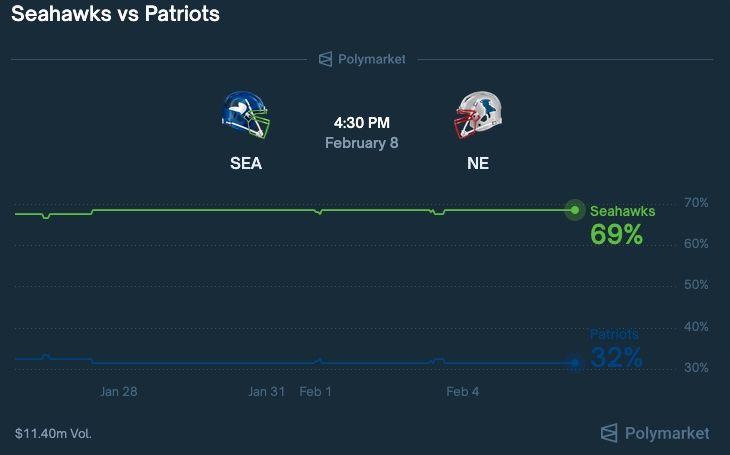
Task: Click the NE team abbreviation
Action: [478, 164]
